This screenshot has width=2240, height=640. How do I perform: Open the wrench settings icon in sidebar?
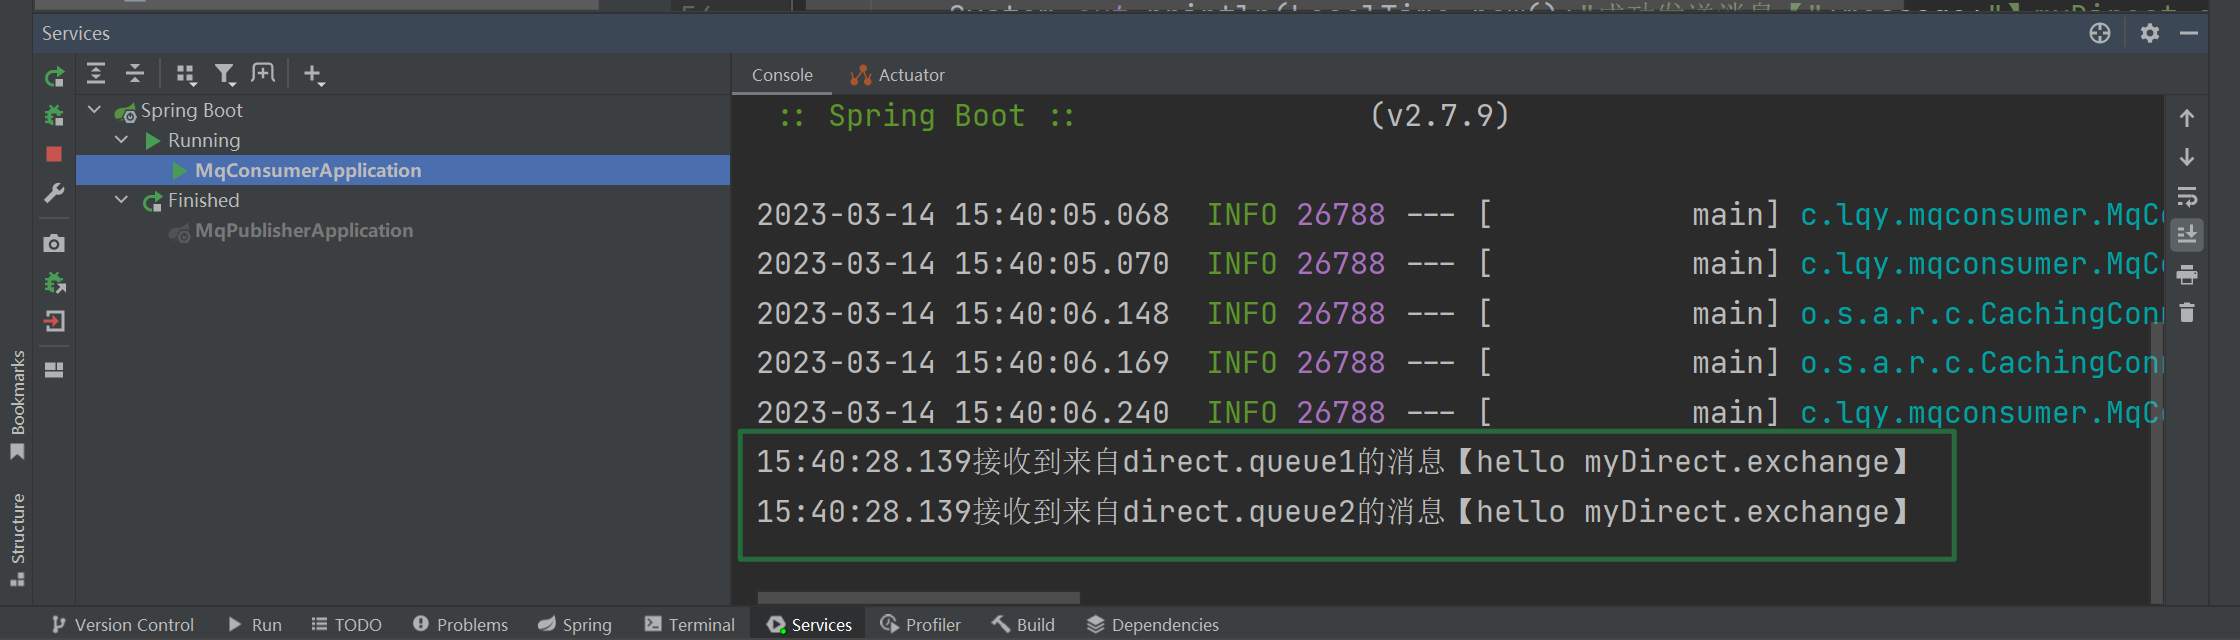pos(54,192)
